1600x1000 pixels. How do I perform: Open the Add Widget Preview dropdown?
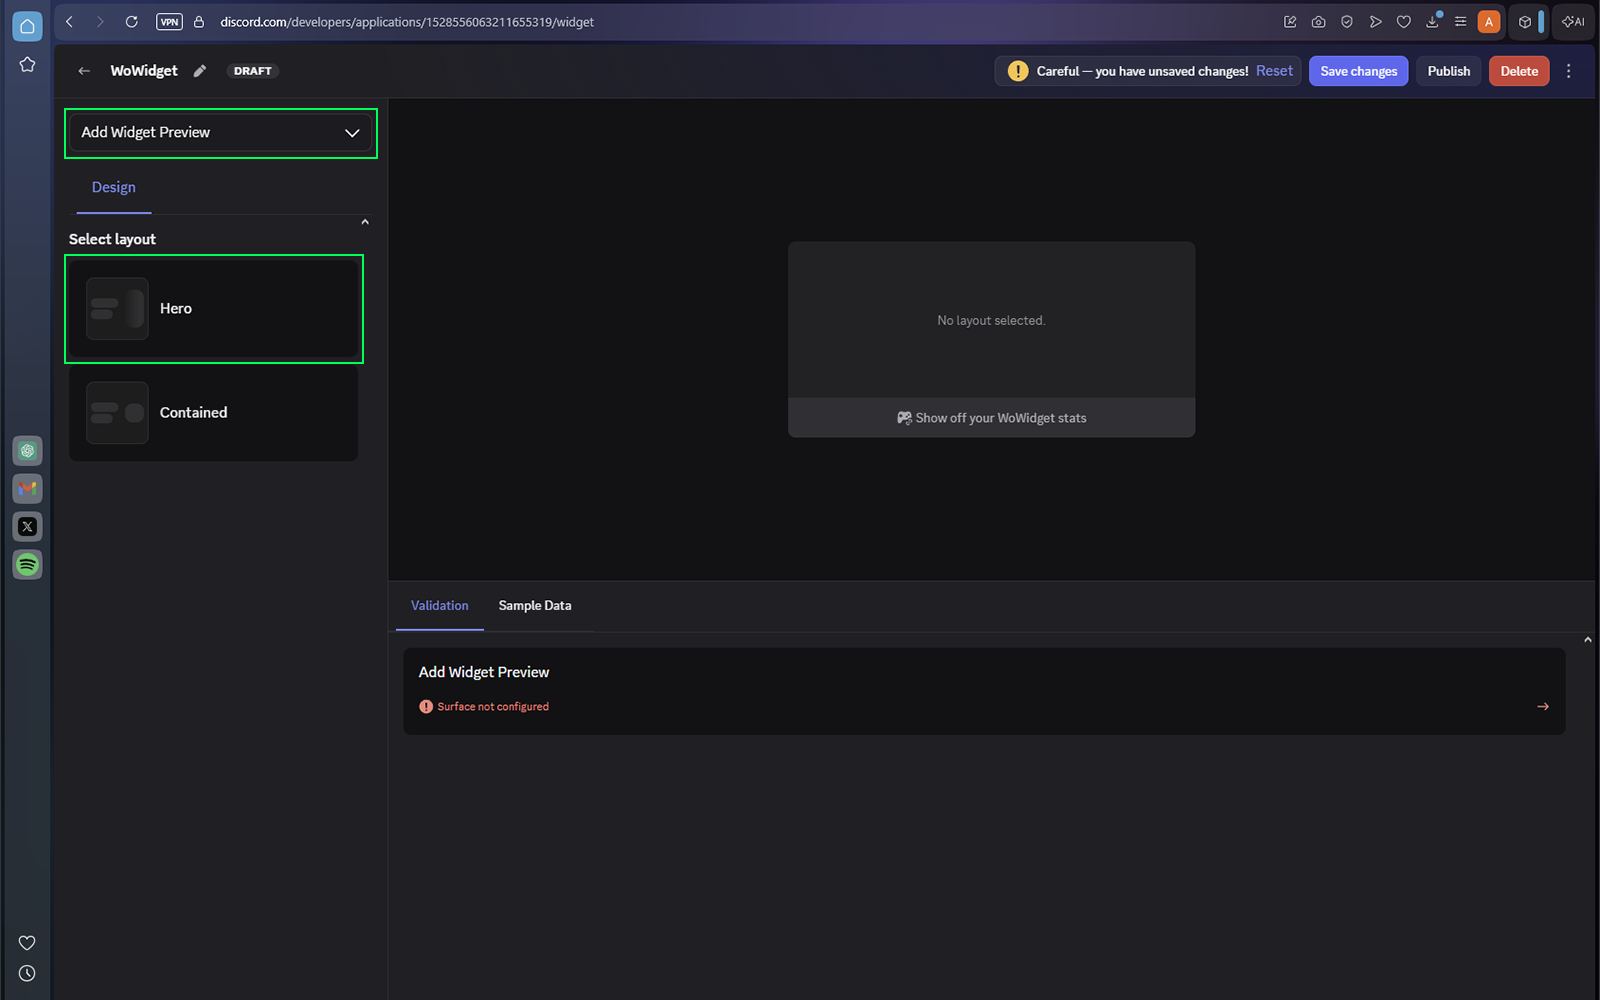point(221,133)
